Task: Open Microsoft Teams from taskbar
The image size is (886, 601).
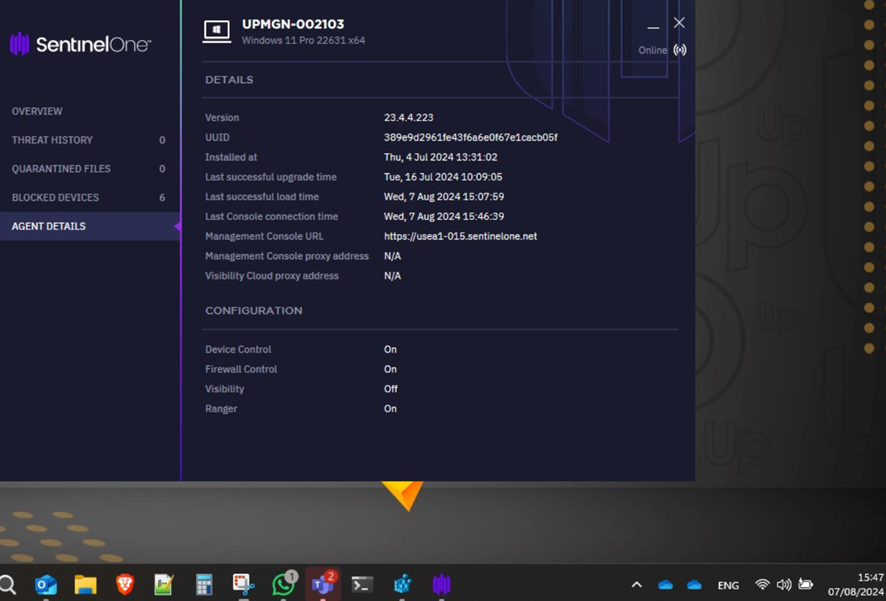Action: point(322,585)
